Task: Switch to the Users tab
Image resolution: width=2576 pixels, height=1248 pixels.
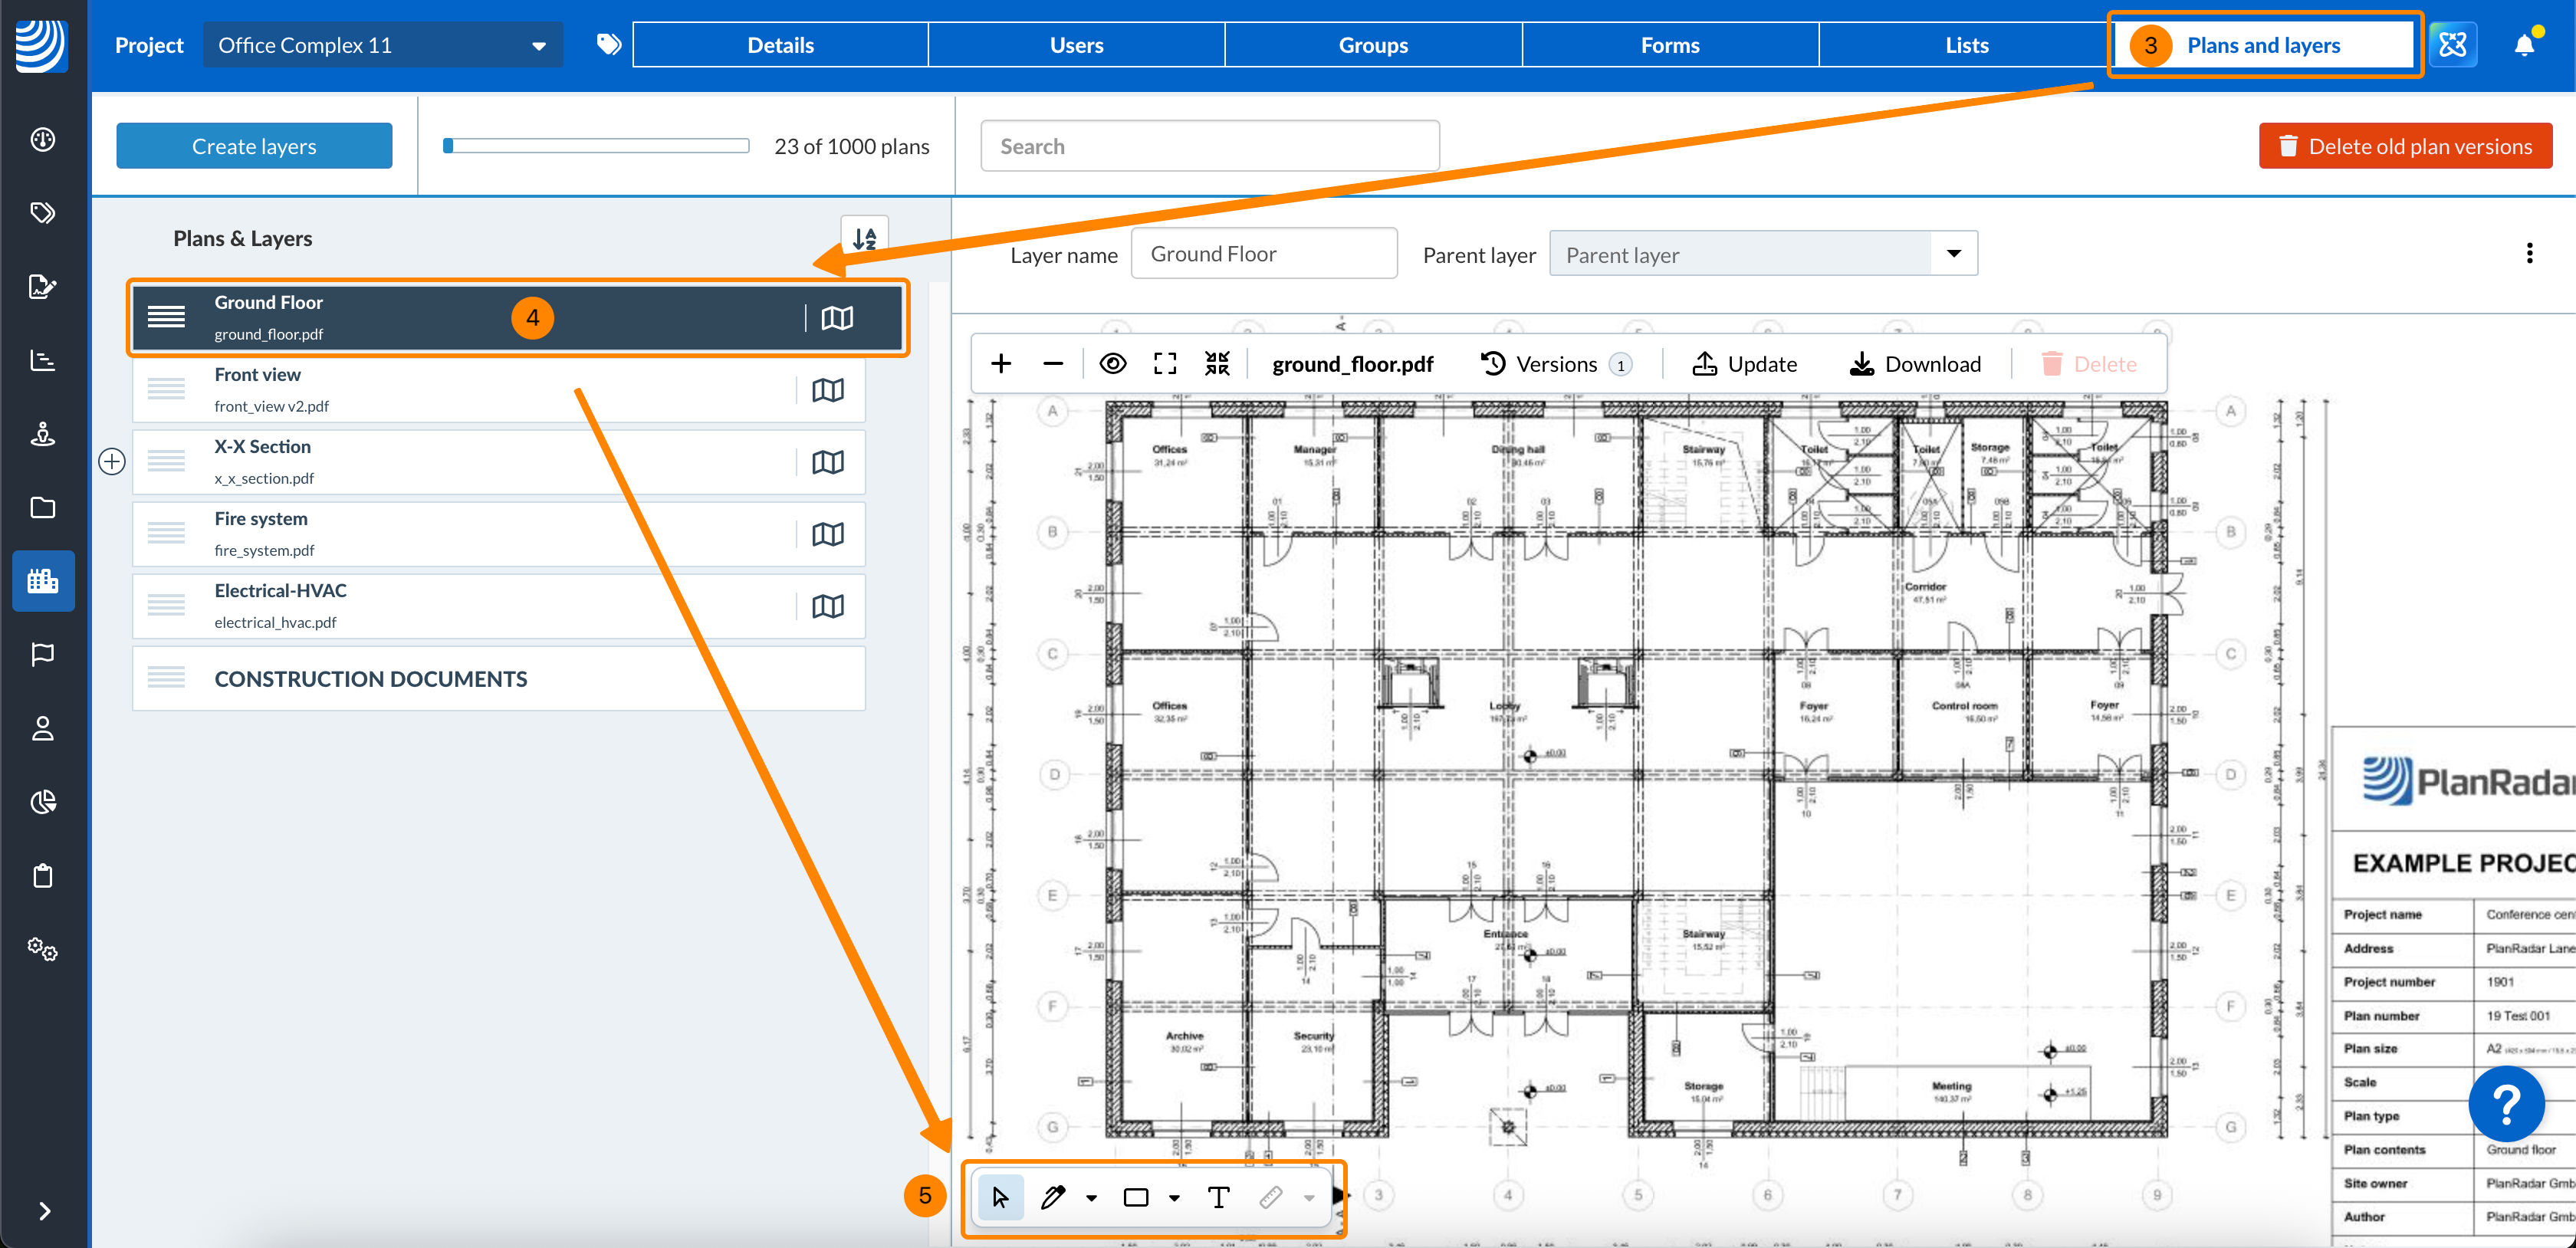Action: pyautogui.click(x=1077, y=45)
